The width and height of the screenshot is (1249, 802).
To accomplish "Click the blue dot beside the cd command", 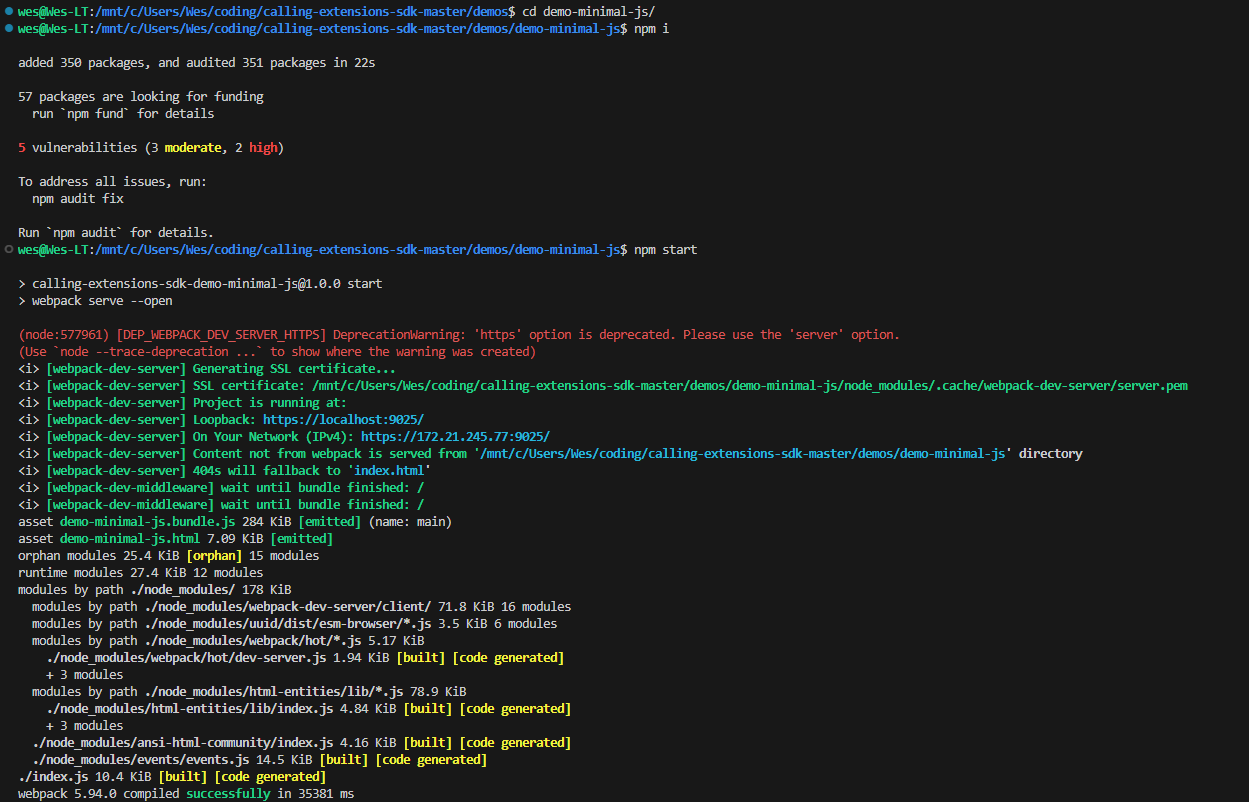I will 8,11.
